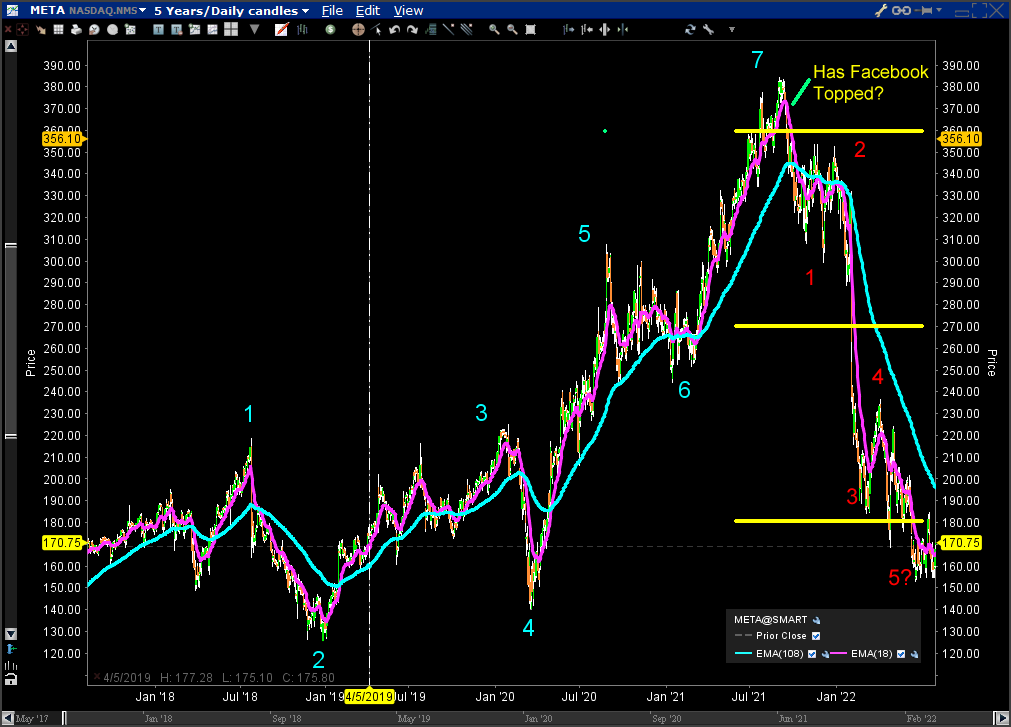Expand the toolbar overflow arrow after wrench
1011x727 pixels.
pos(731,30)
